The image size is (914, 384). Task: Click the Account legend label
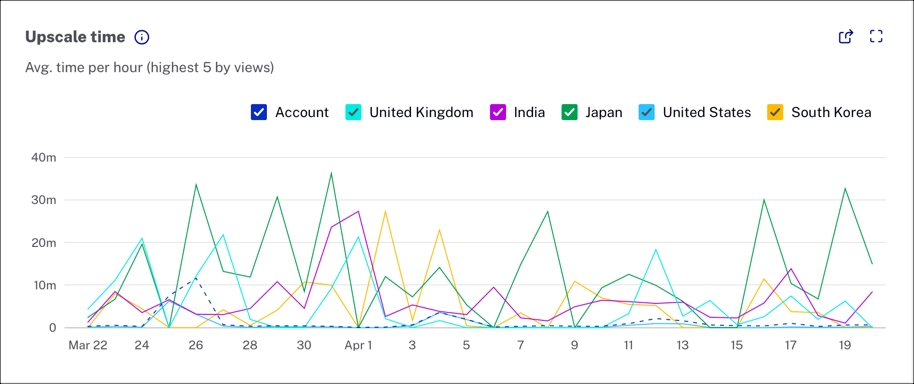tap(302, 112)
